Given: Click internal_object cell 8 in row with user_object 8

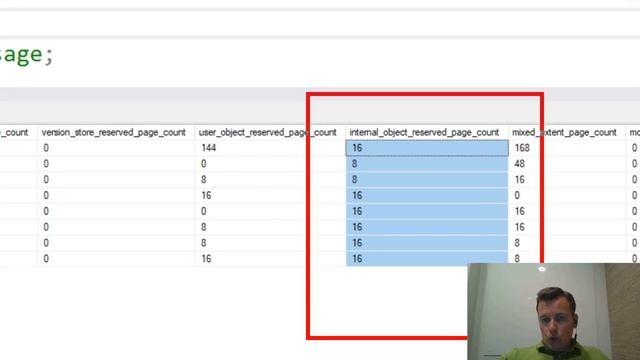Looking at the screenshot, I should (x=427, y=180).
